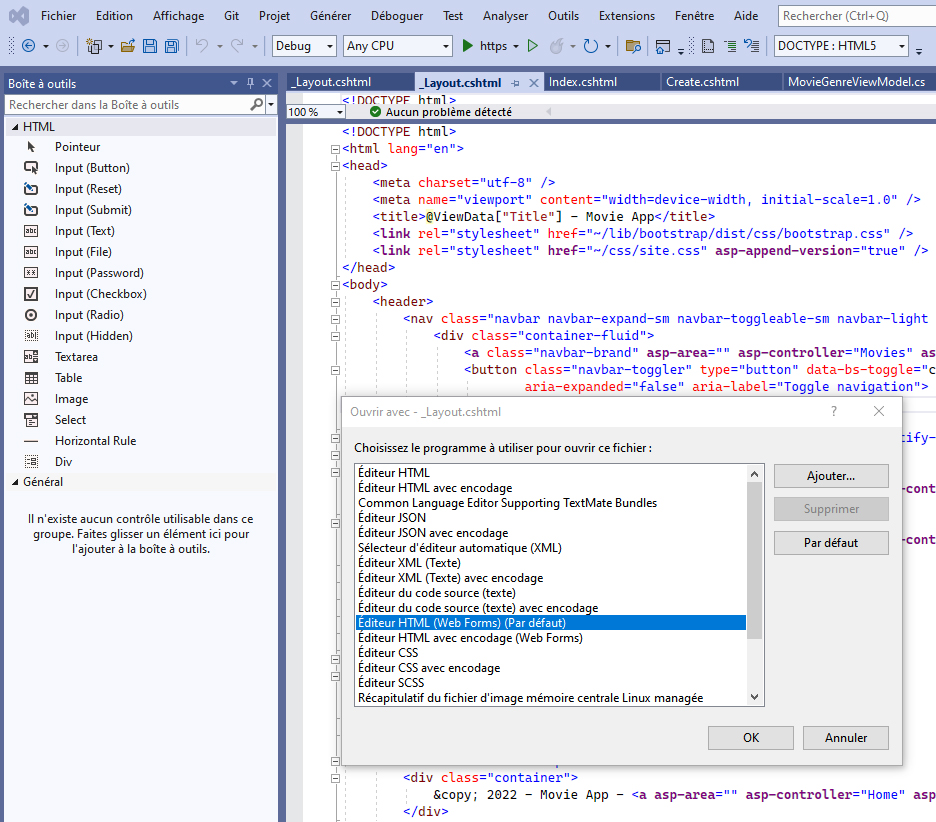Click the Par défaut button
The image size is (936, 822).
coord(831,543)
